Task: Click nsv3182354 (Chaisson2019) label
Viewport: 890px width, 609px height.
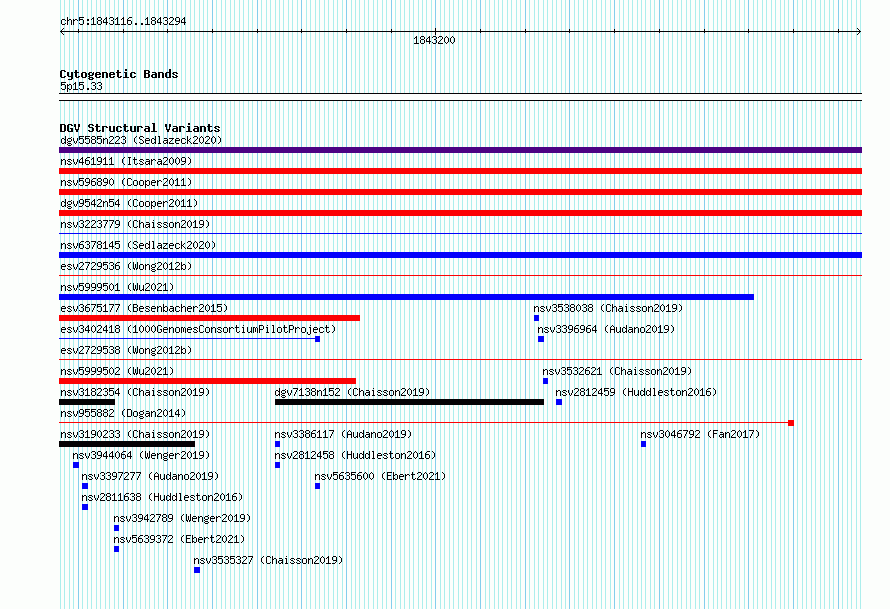Action: point(135,392)
